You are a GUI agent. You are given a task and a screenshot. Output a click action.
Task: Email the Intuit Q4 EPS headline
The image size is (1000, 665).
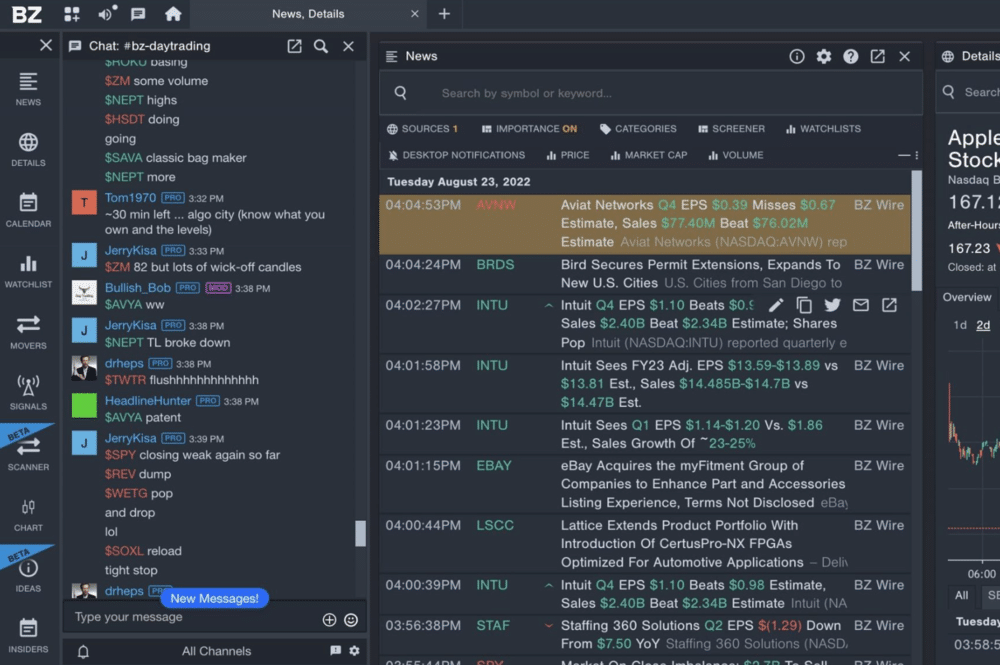[860, 305]
